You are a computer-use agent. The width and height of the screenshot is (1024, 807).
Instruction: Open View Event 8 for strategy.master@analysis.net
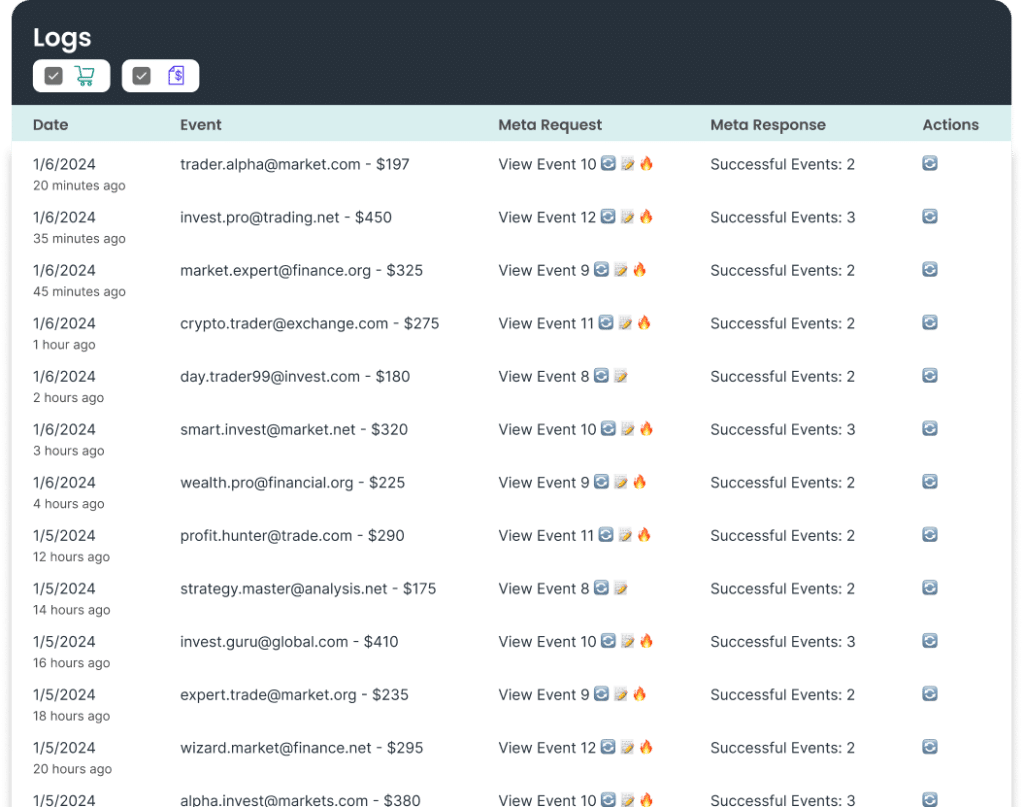[544, 588]
